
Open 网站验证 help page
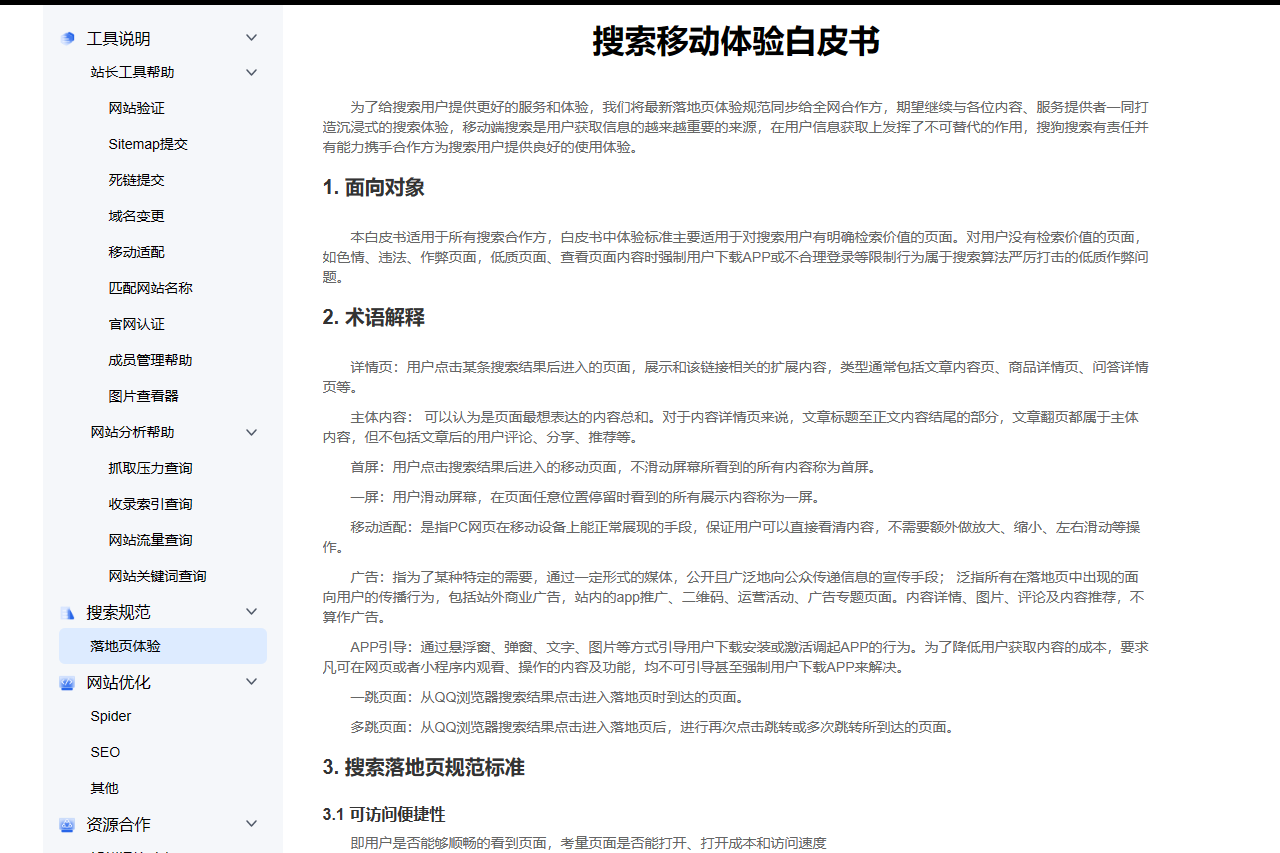coord(137,108)
